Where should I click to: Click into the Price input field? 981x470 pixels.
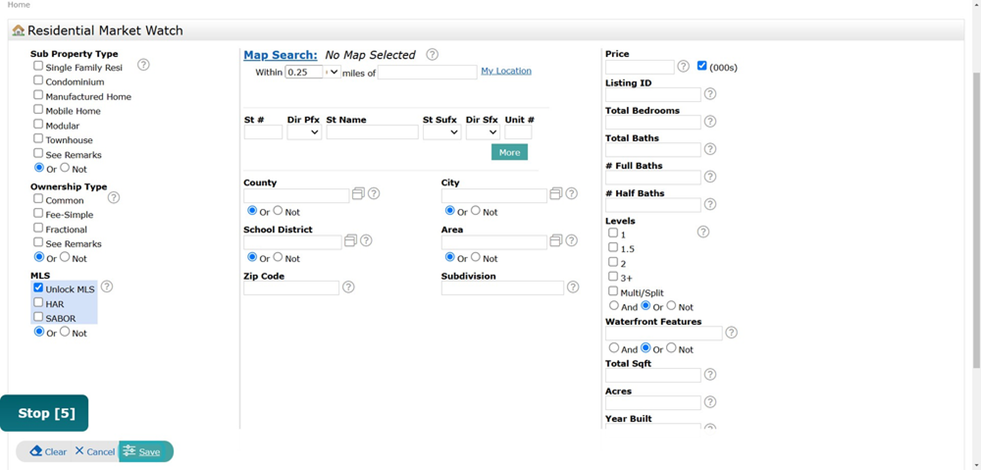pos(639,67)
